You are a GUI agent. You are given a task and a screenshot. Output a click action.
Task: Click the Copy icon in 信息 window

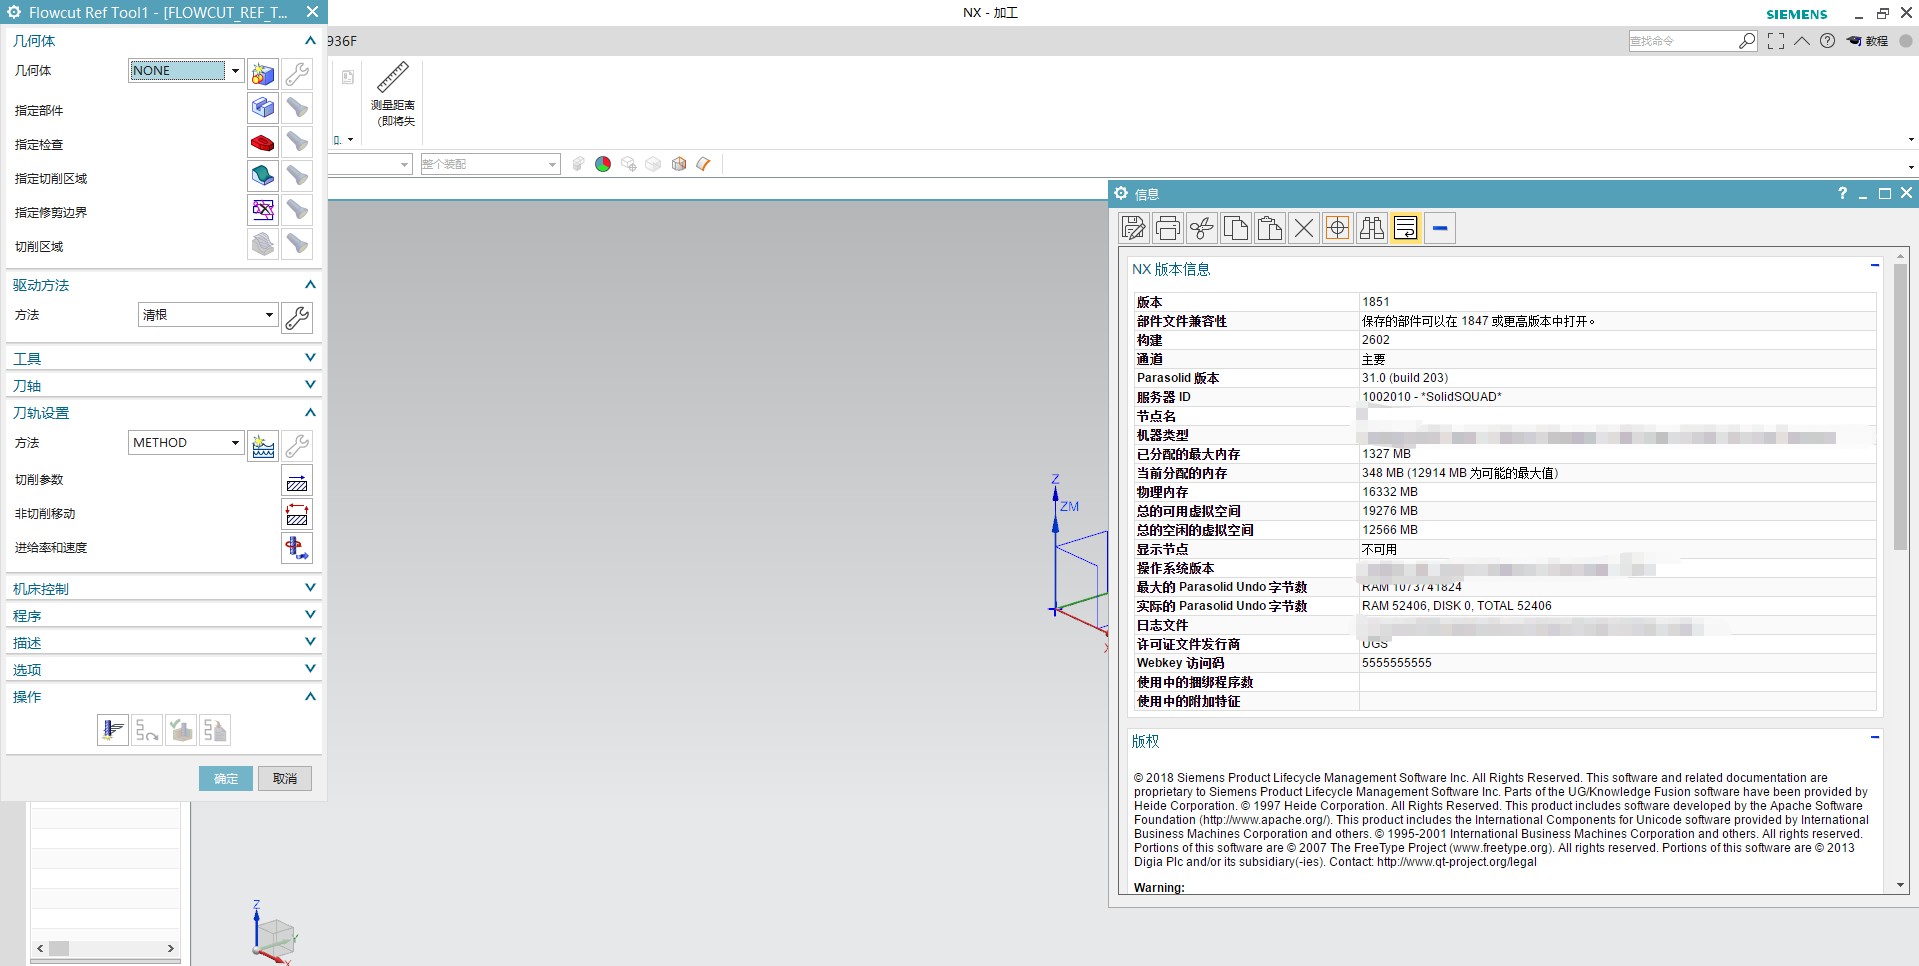click(x=1236, y=228)
